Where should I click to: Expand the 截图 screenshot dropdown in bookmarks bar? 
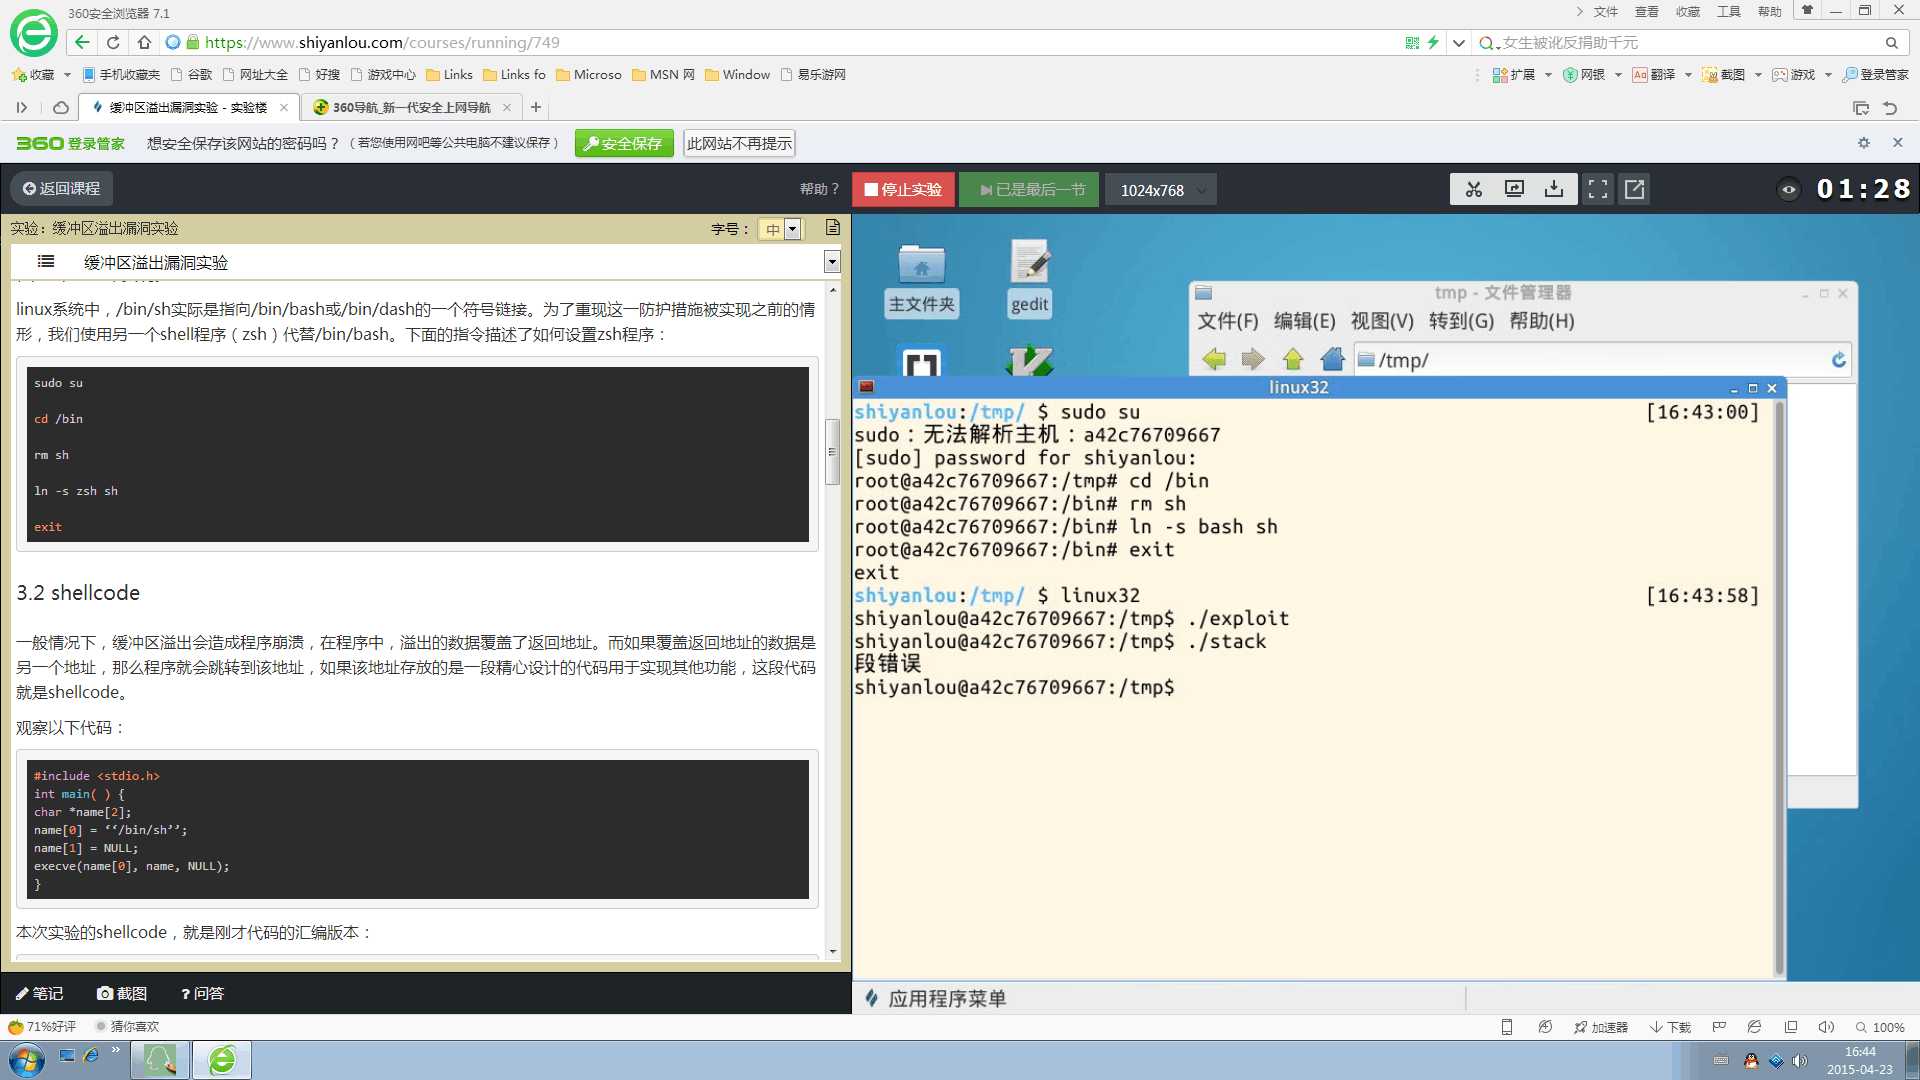(x=1758, y=75)
